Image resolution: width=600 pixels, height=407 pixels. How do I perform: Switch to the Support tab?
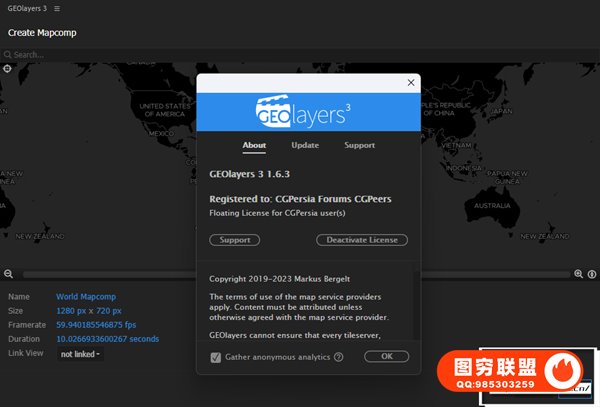[x=359, y=145]
